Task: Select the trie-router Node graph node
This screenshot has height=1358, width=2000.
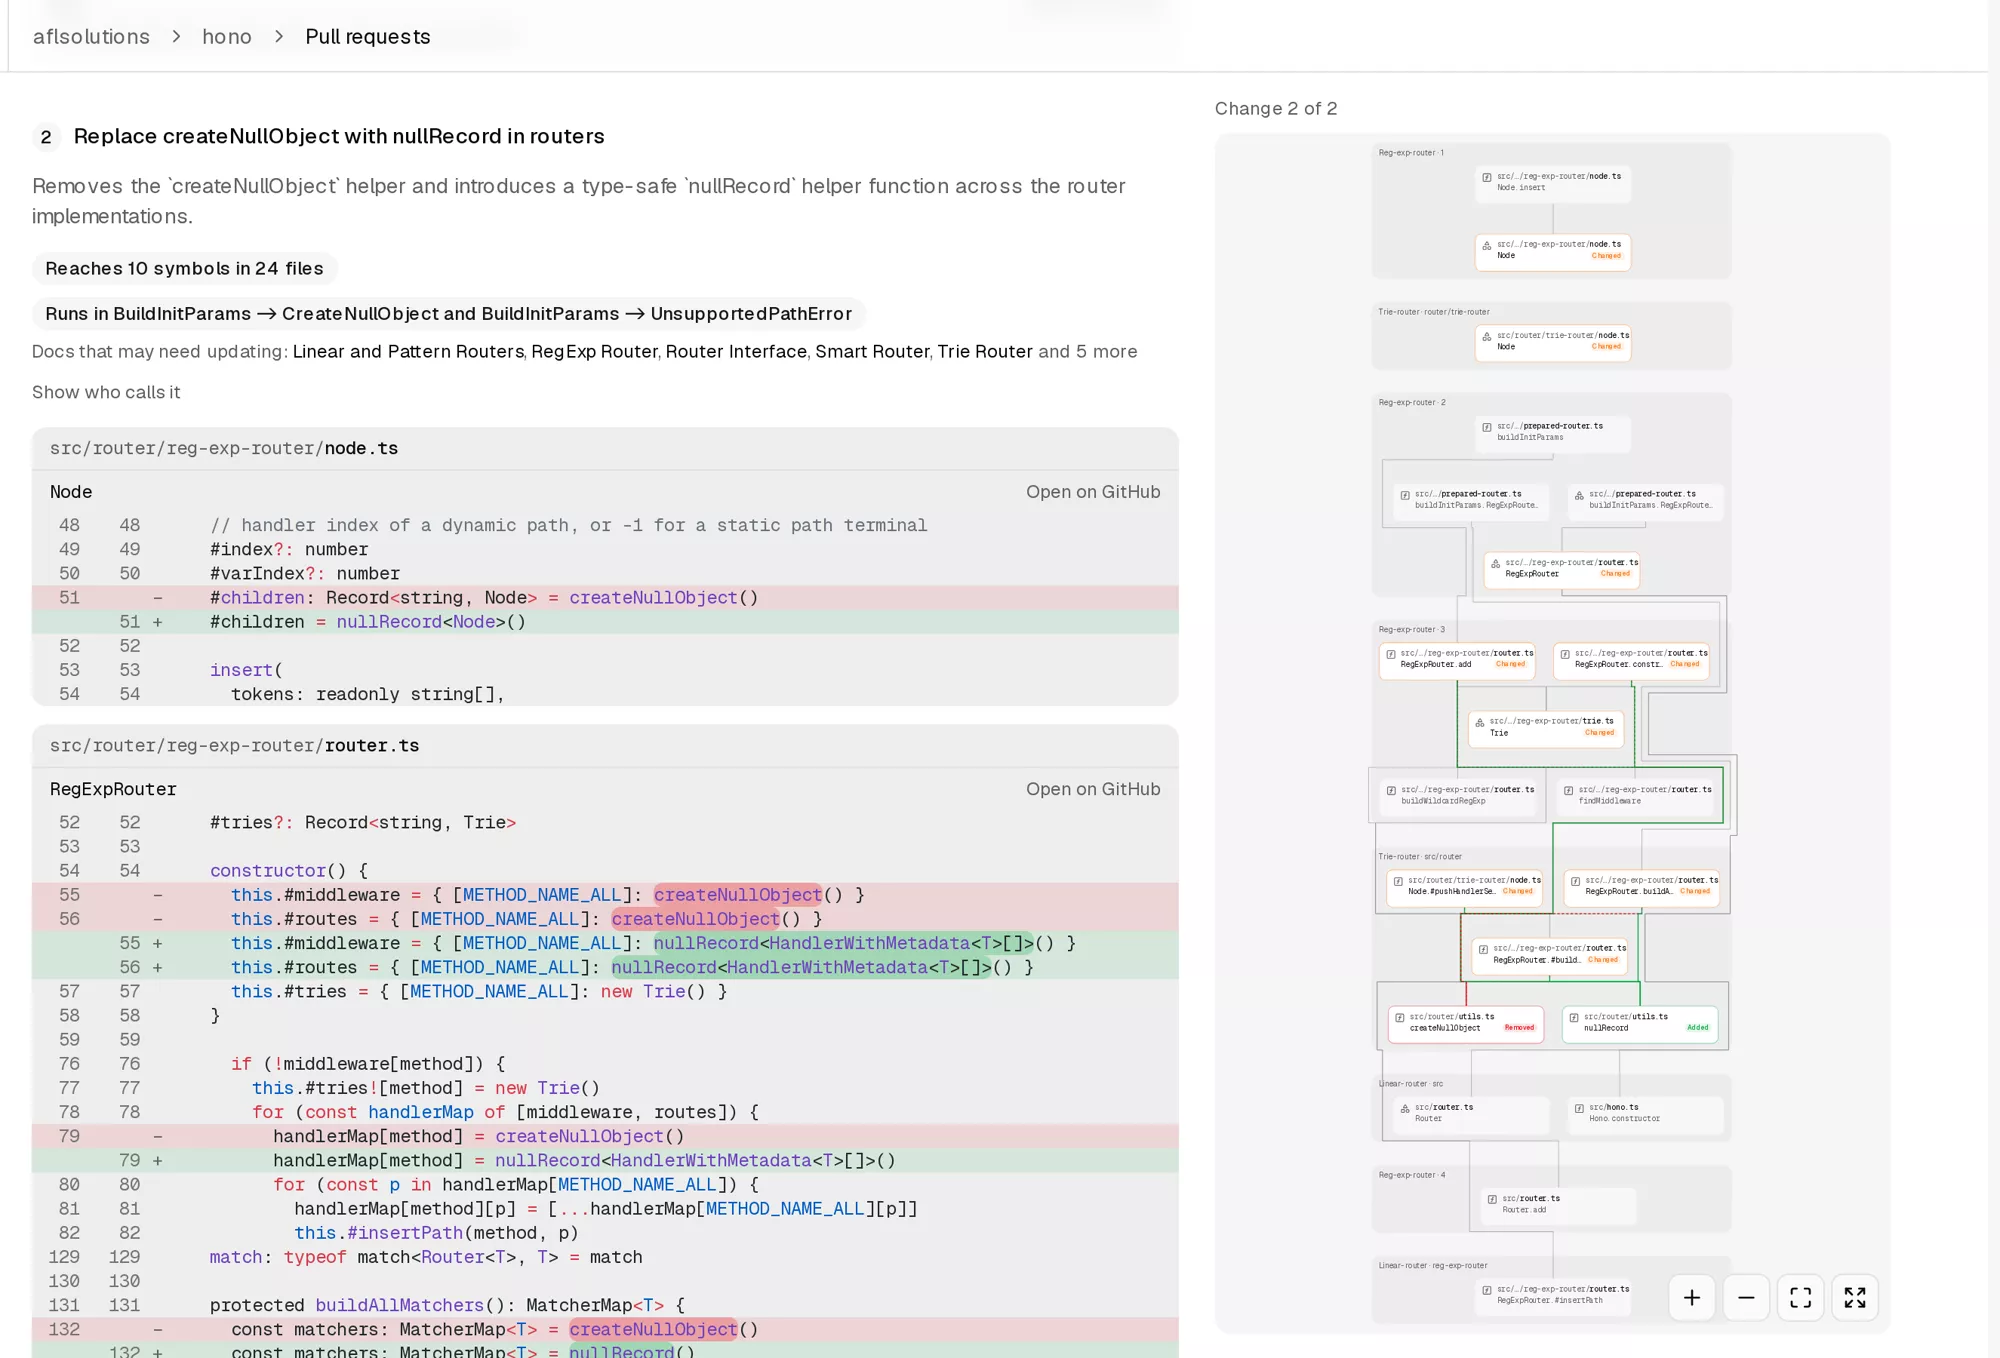Action: (1552, 341)
